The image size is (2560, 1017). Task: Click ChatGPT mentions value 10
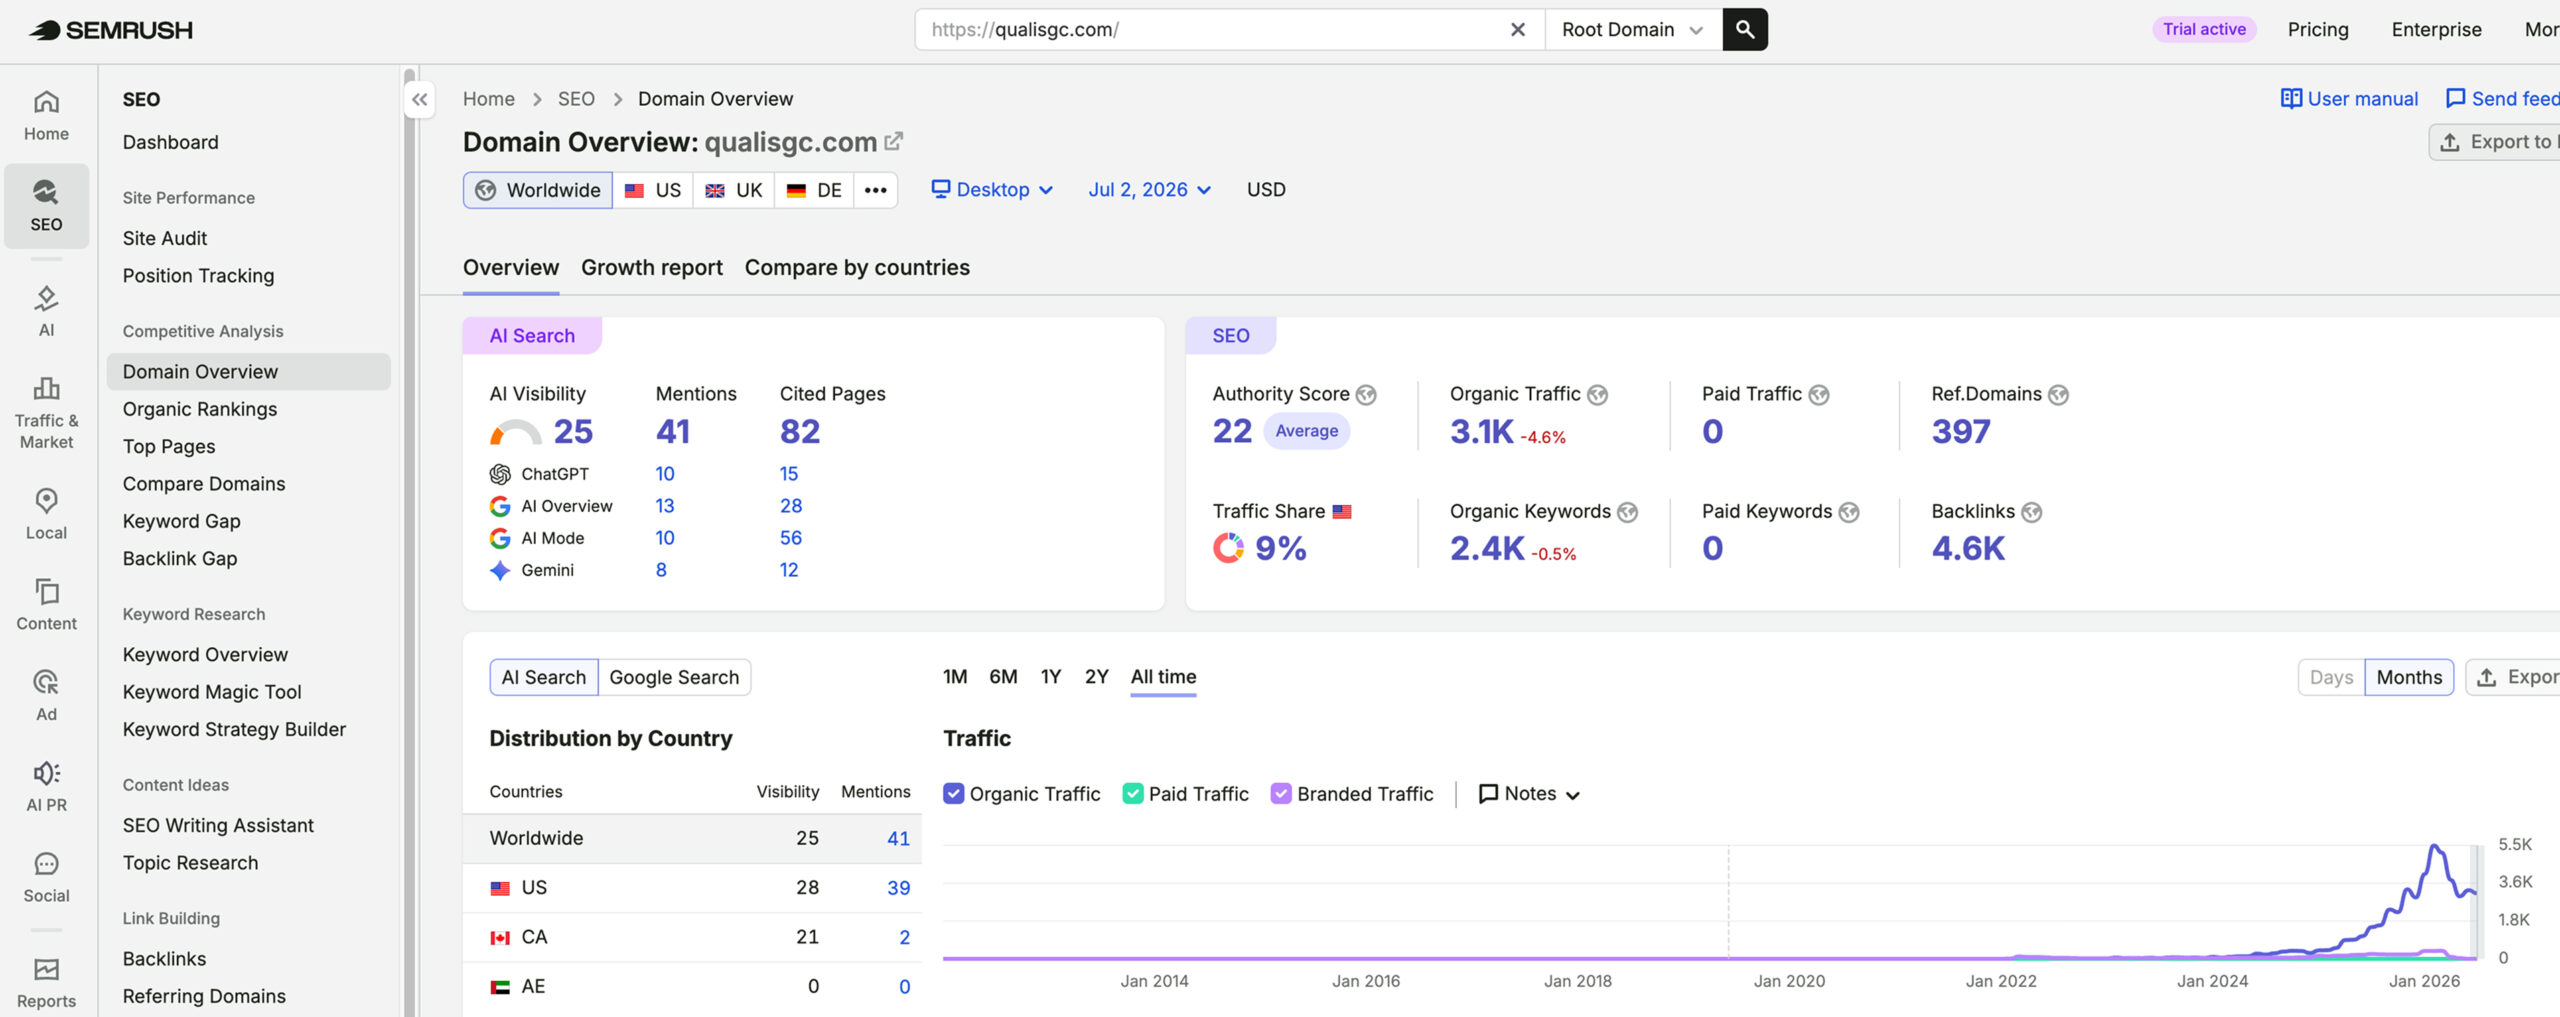[665, 474]
